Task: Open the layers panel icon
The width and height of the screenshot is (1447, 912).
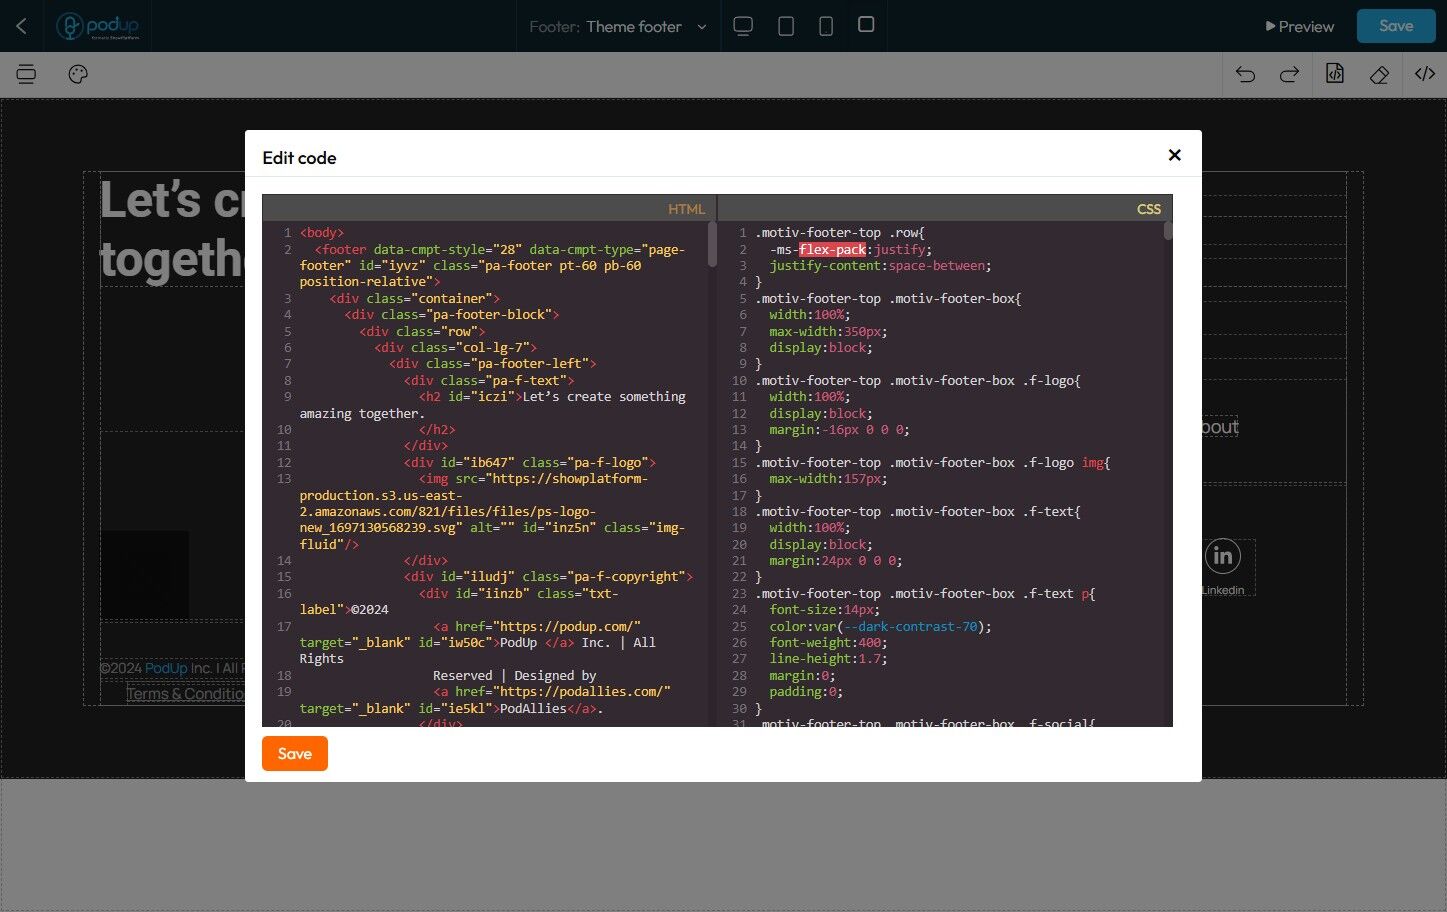Action: [x=26, y=74]
